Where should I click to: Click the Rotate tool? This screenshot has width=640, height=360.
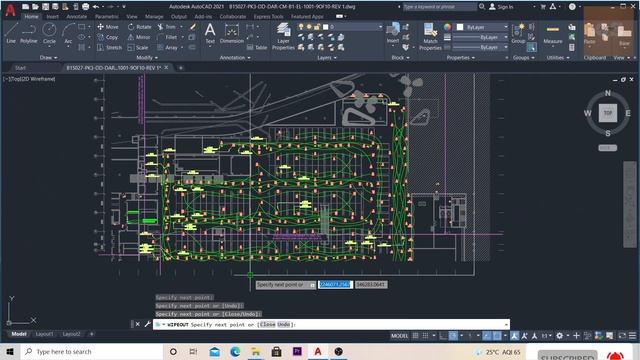(140, 27)
